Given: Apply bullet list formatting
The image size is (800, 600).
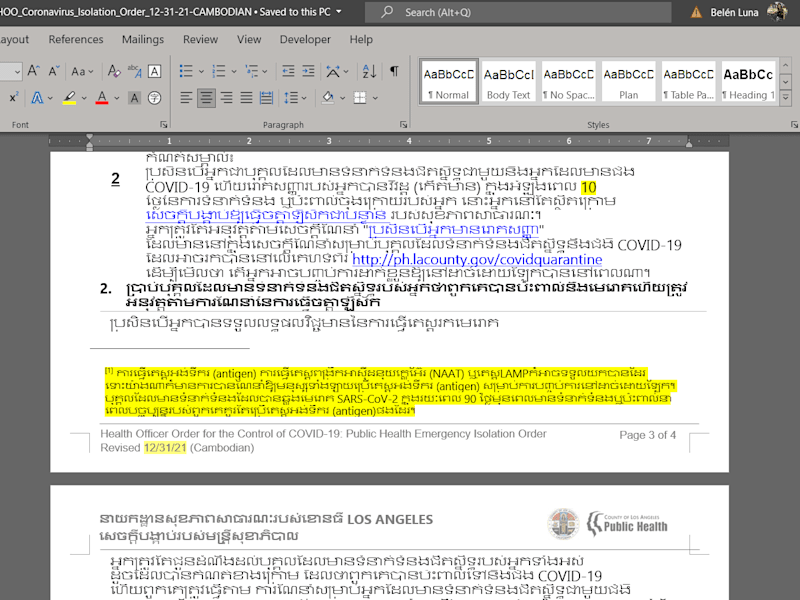Looking at the screenshot, I should click(186, 71).
